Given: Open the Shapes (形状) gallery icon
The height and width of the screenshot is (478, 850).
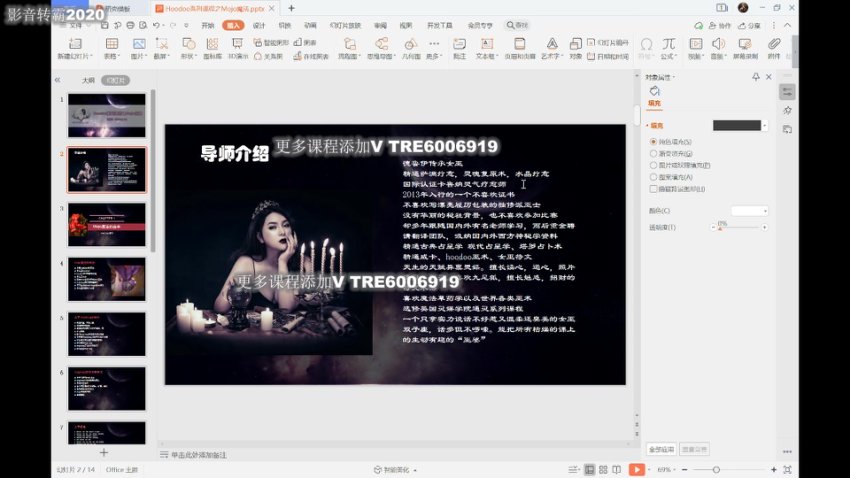Looking at the screenshot, I should point(188,44).
